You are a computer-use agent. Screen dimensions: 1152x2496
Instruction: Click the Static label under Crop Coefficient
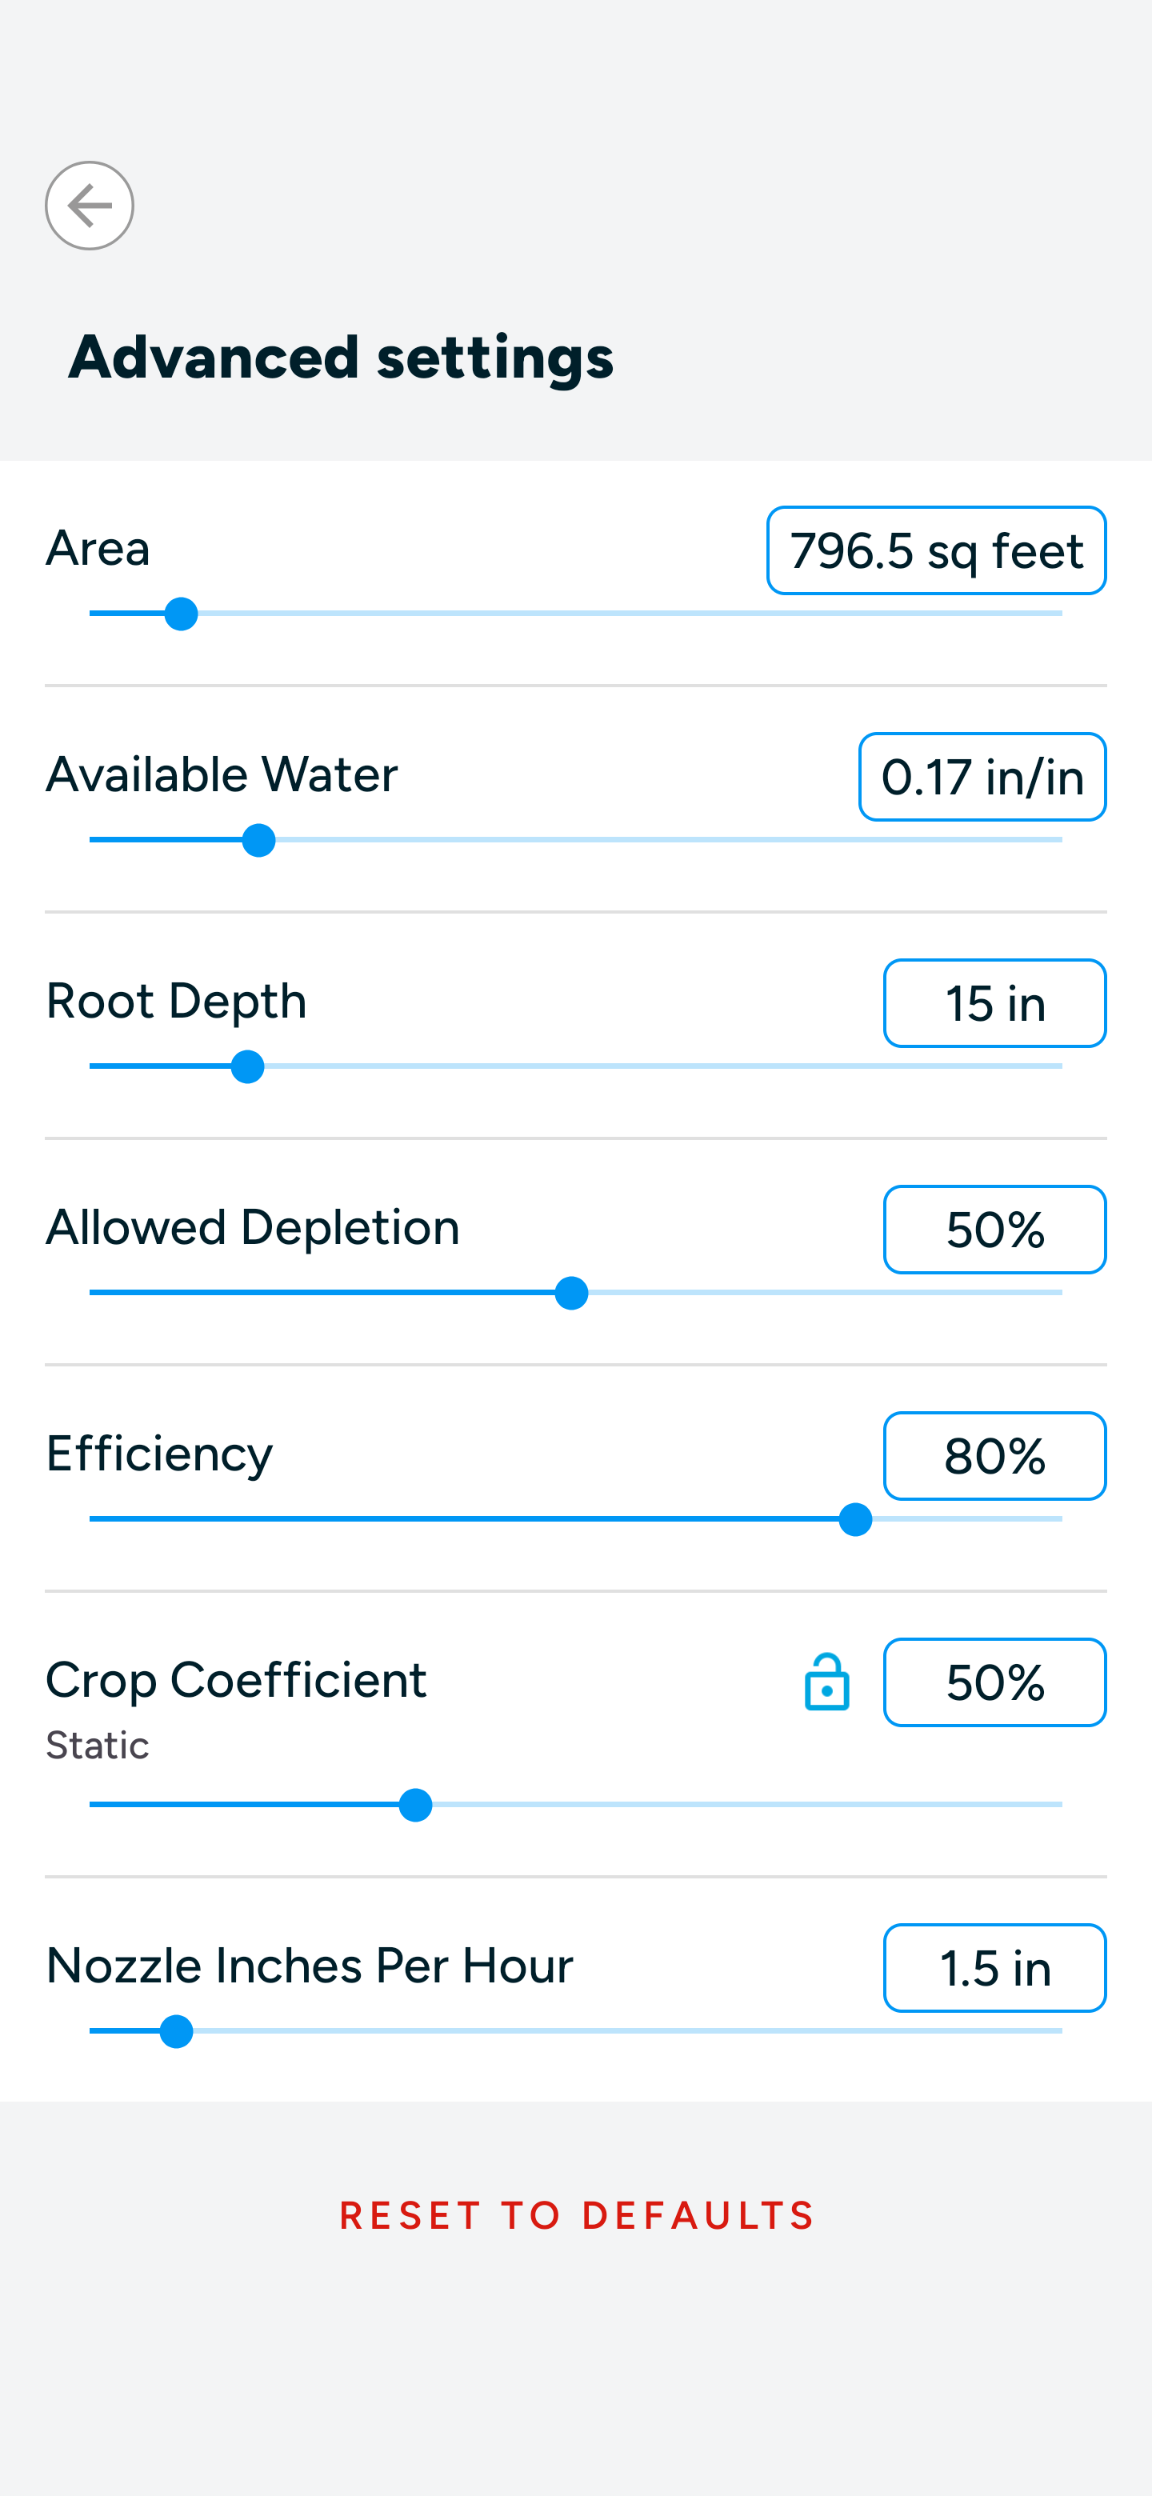pyautogui.click(x=97, y=1745)
